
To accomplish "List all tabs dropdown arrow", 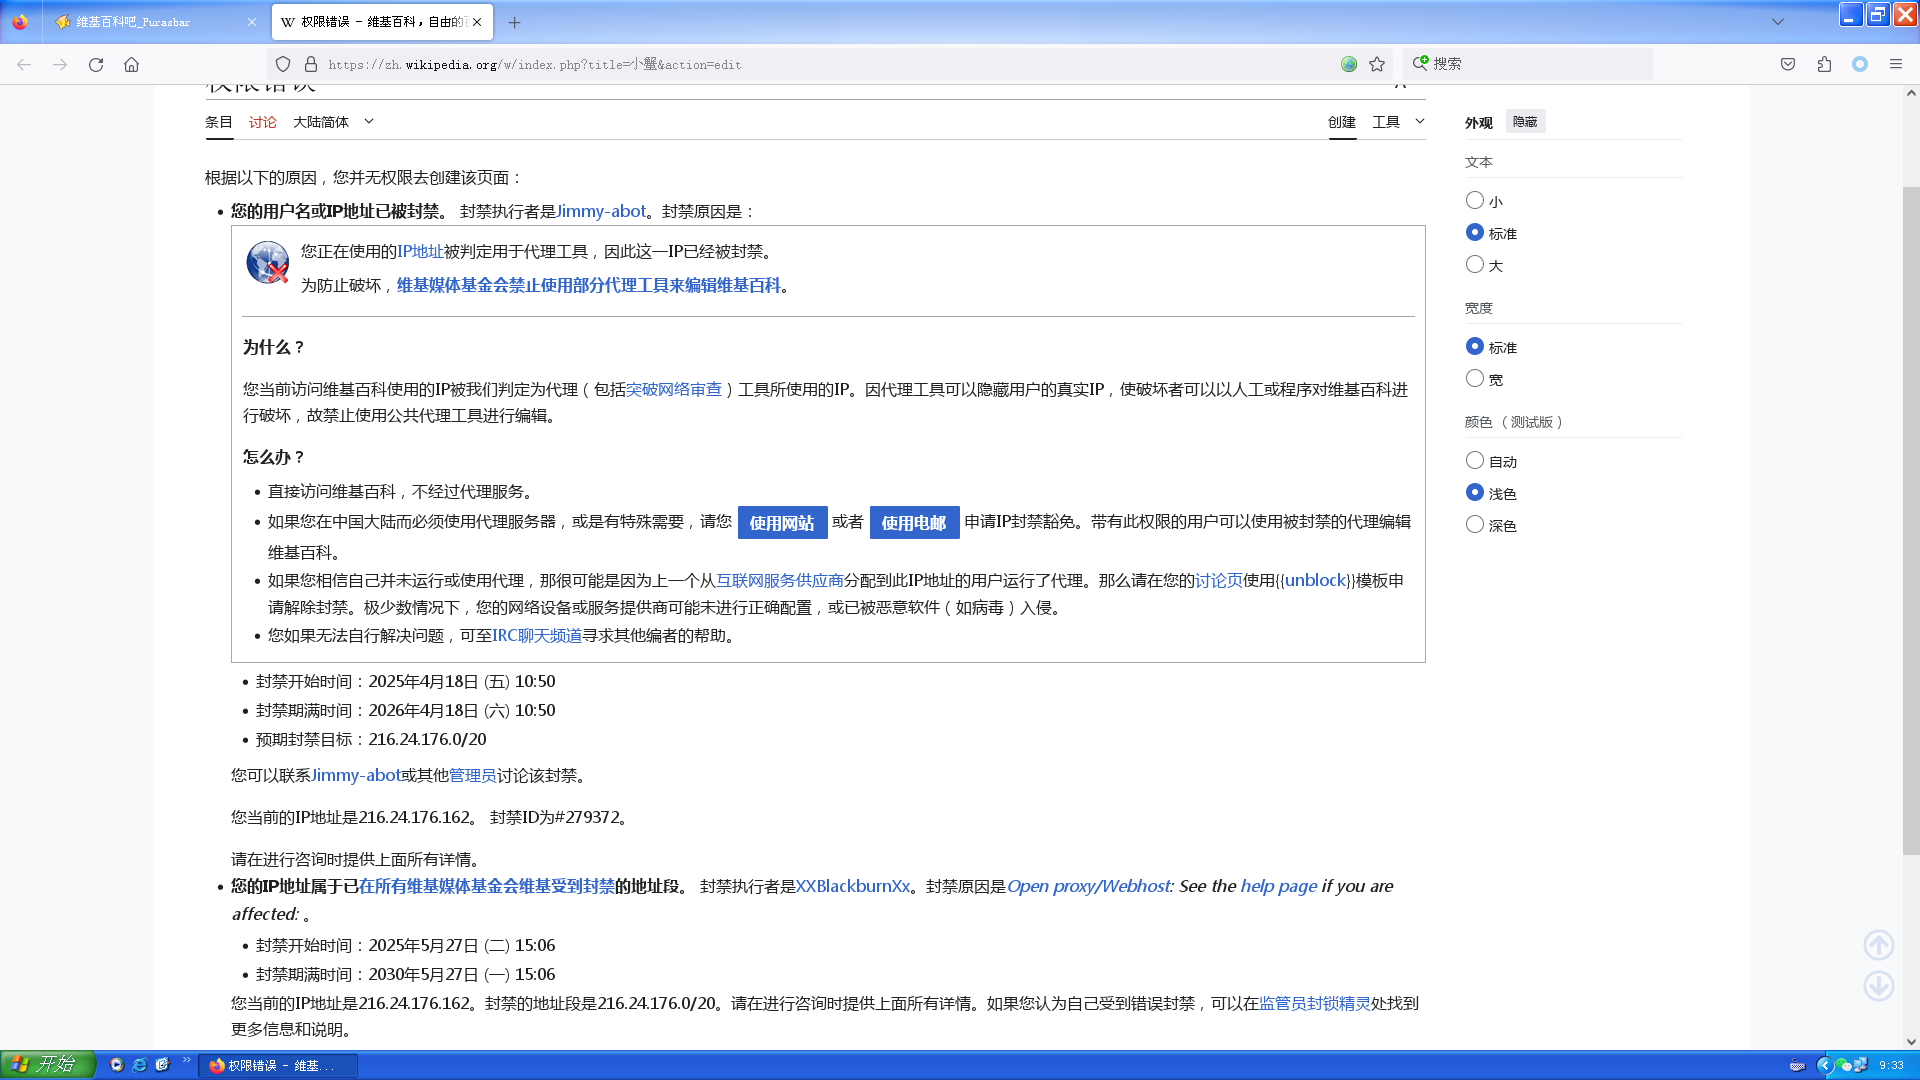I will coord(1777,22).
